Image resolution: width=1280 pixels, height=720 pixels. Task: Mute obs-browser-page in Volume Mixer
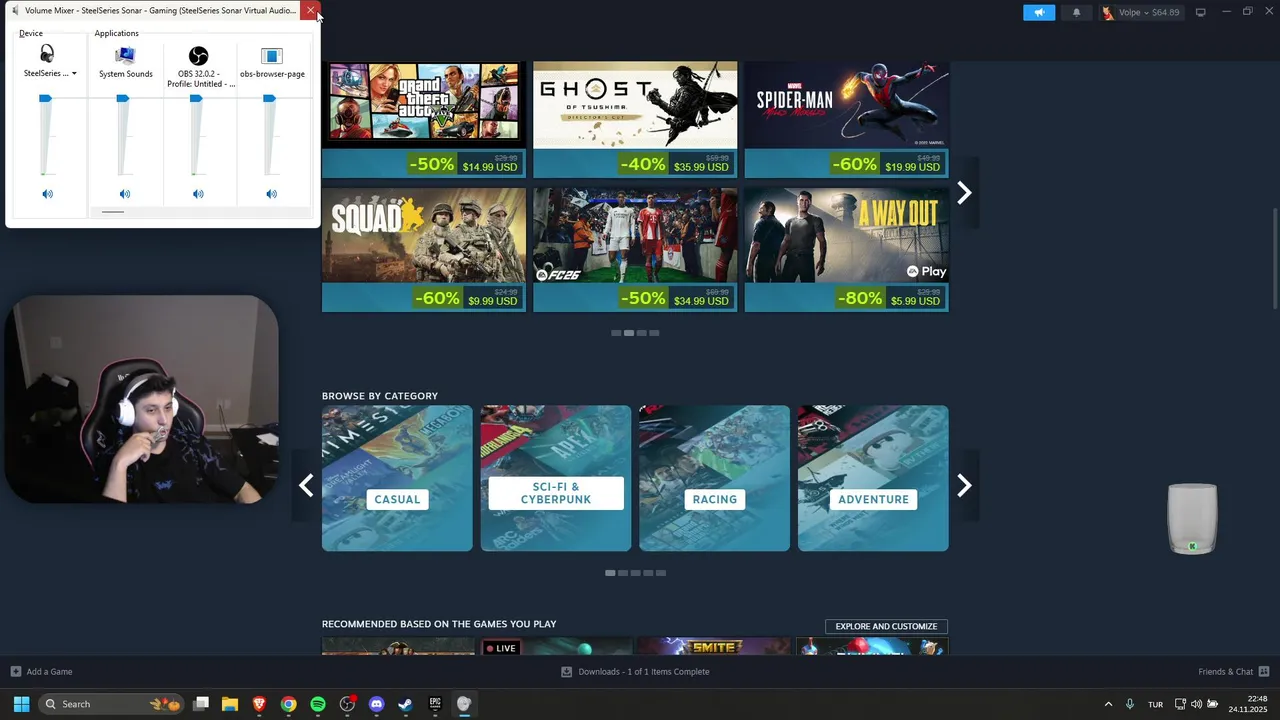pos(271,194)
